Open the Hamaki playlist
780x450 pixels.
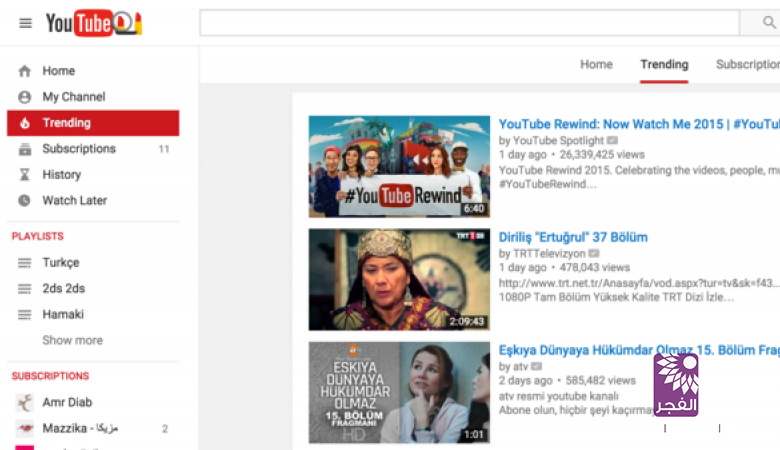[62, 315]
